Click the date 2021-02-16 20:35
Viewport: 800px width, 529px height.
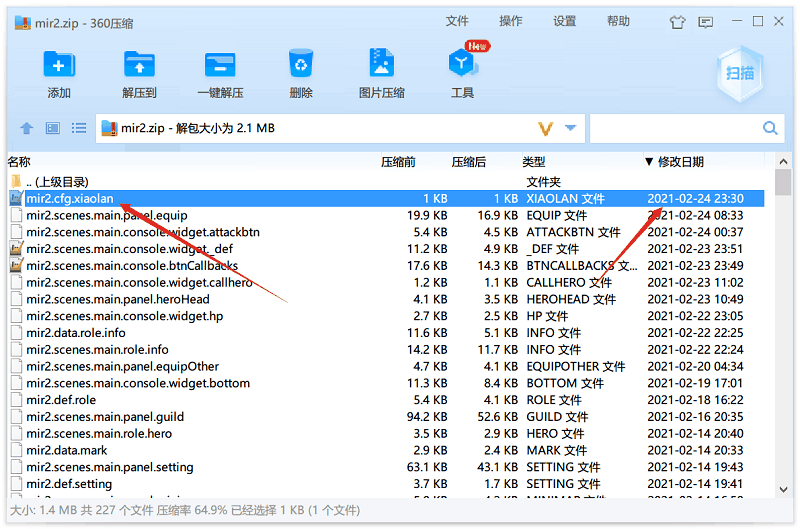tap(695, 417)
